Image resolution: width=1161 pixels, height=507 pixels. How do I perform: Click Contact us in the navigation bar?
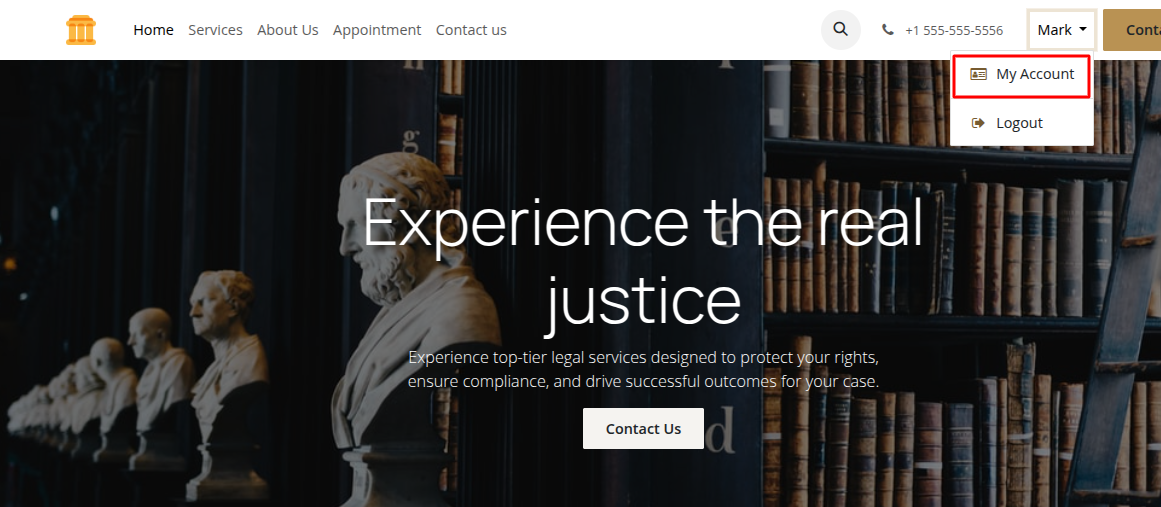471,30
